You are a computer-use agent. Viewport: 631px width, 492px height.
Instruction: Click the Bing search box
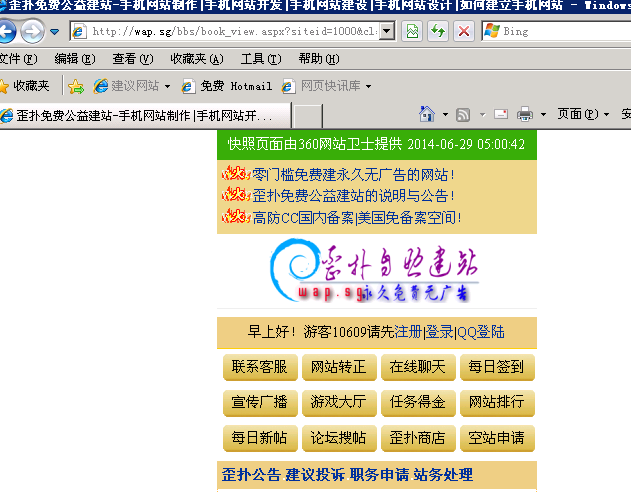click(557, 31)
